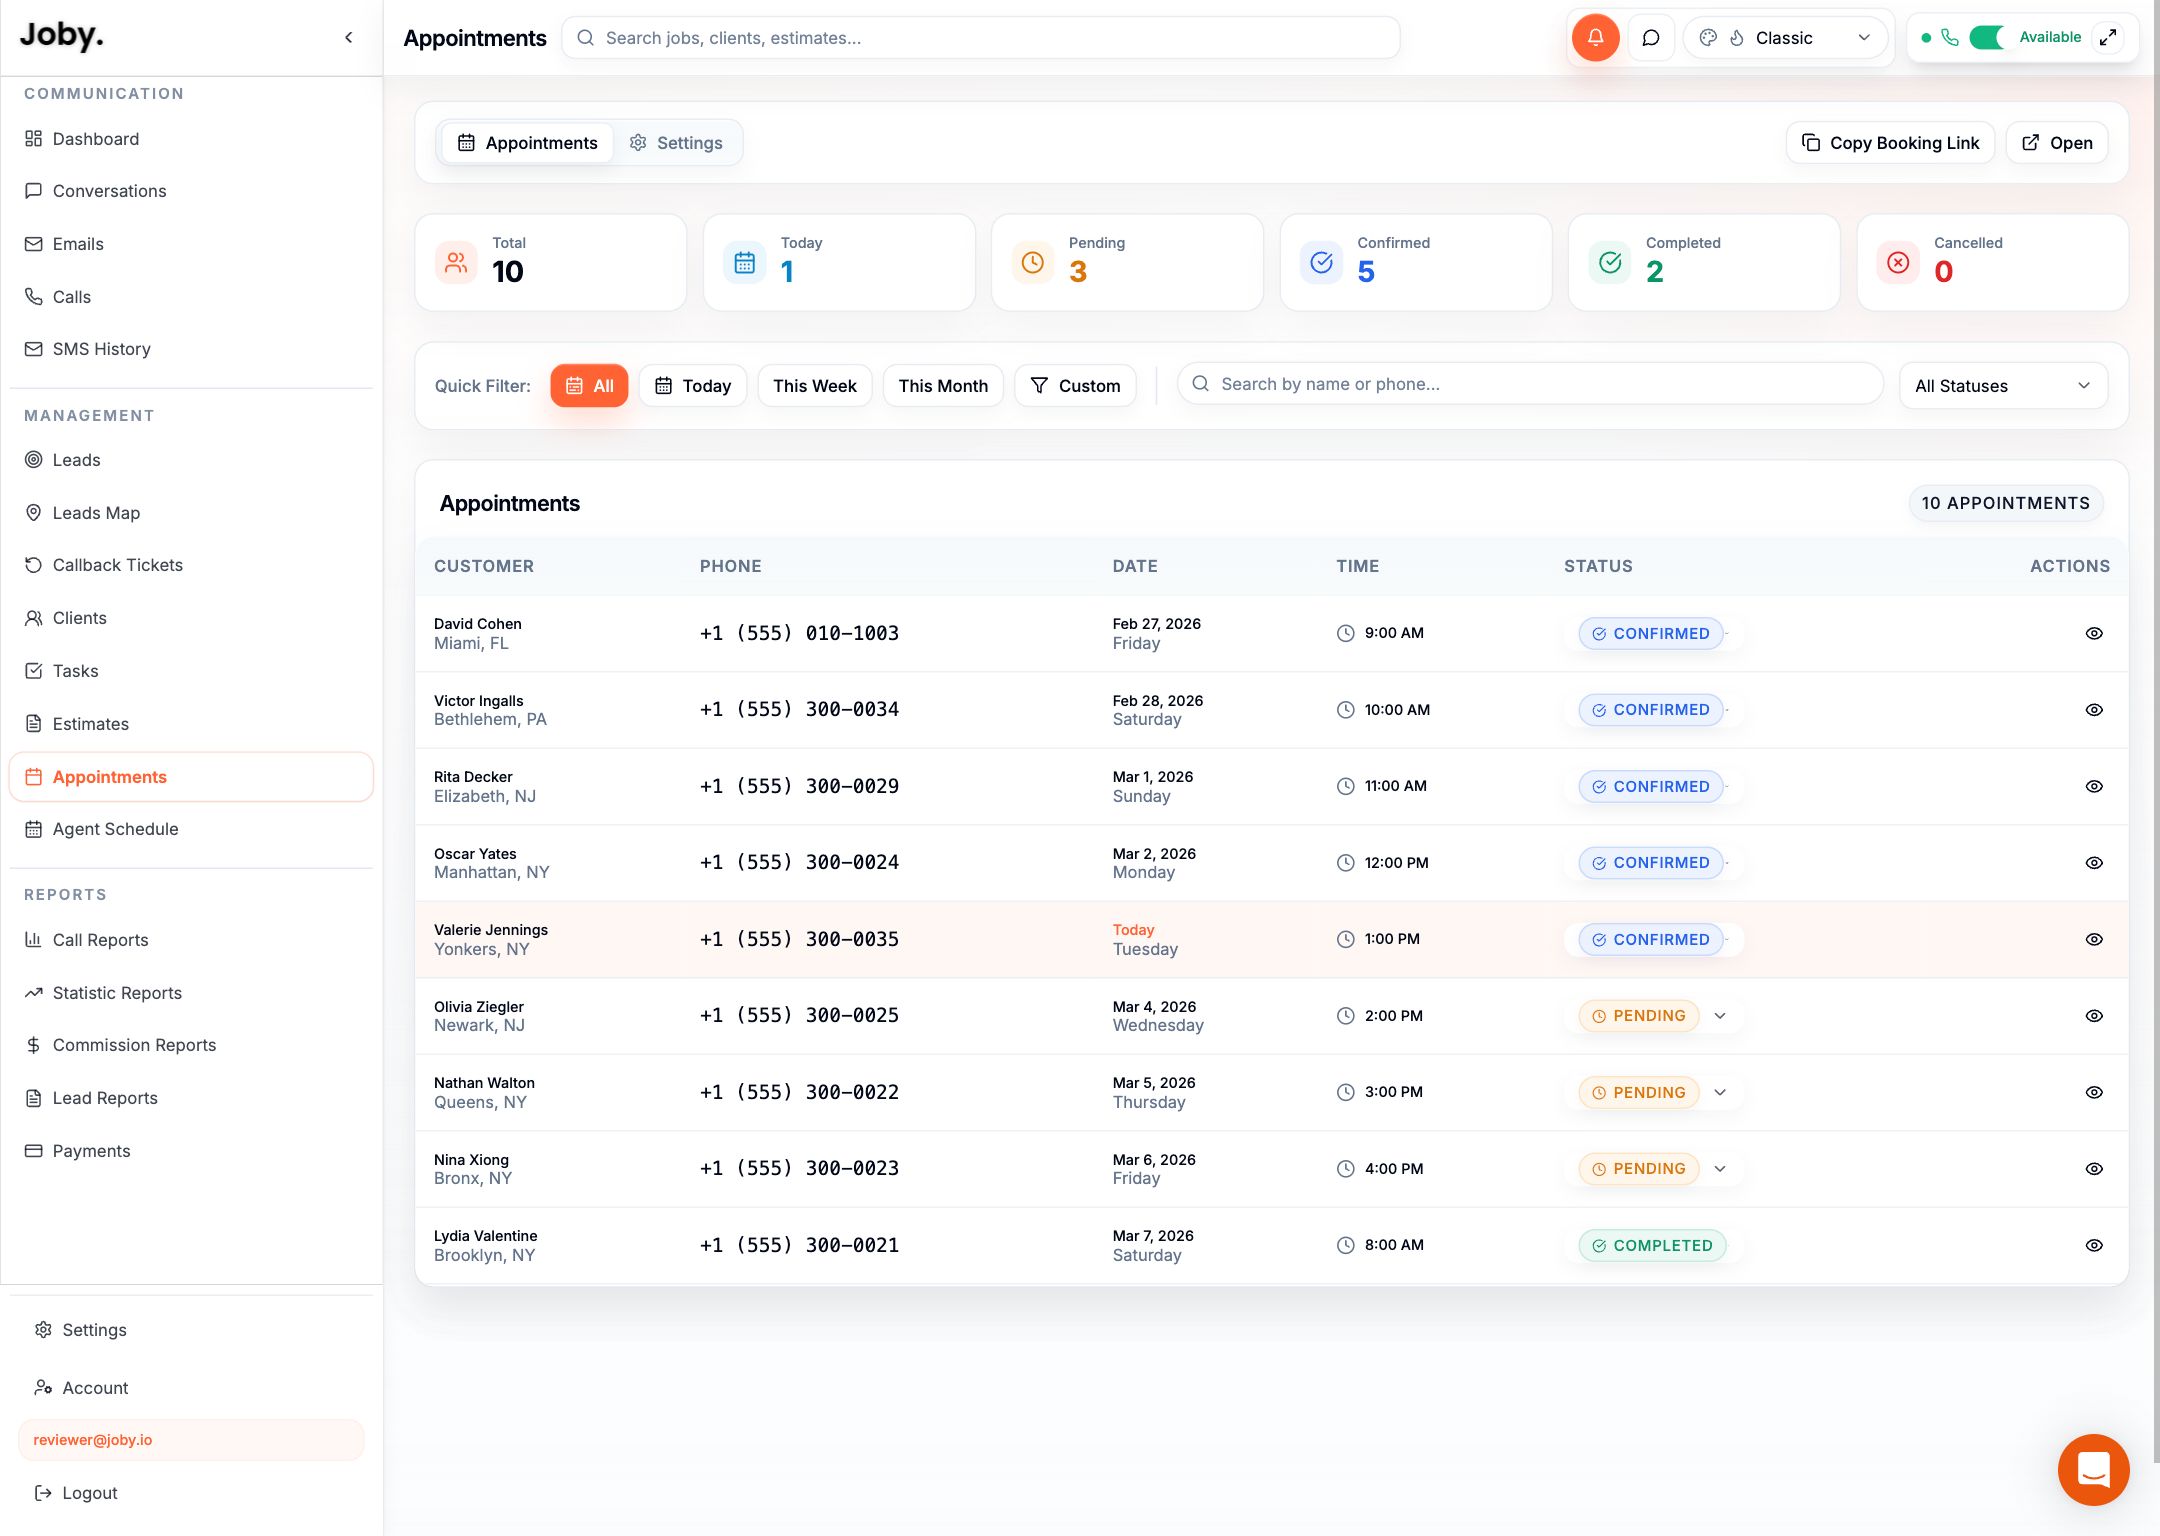Expand the Classic theme dropdown
The height and width of the screenshot is (1536, 2160).
pos(1786,38)
